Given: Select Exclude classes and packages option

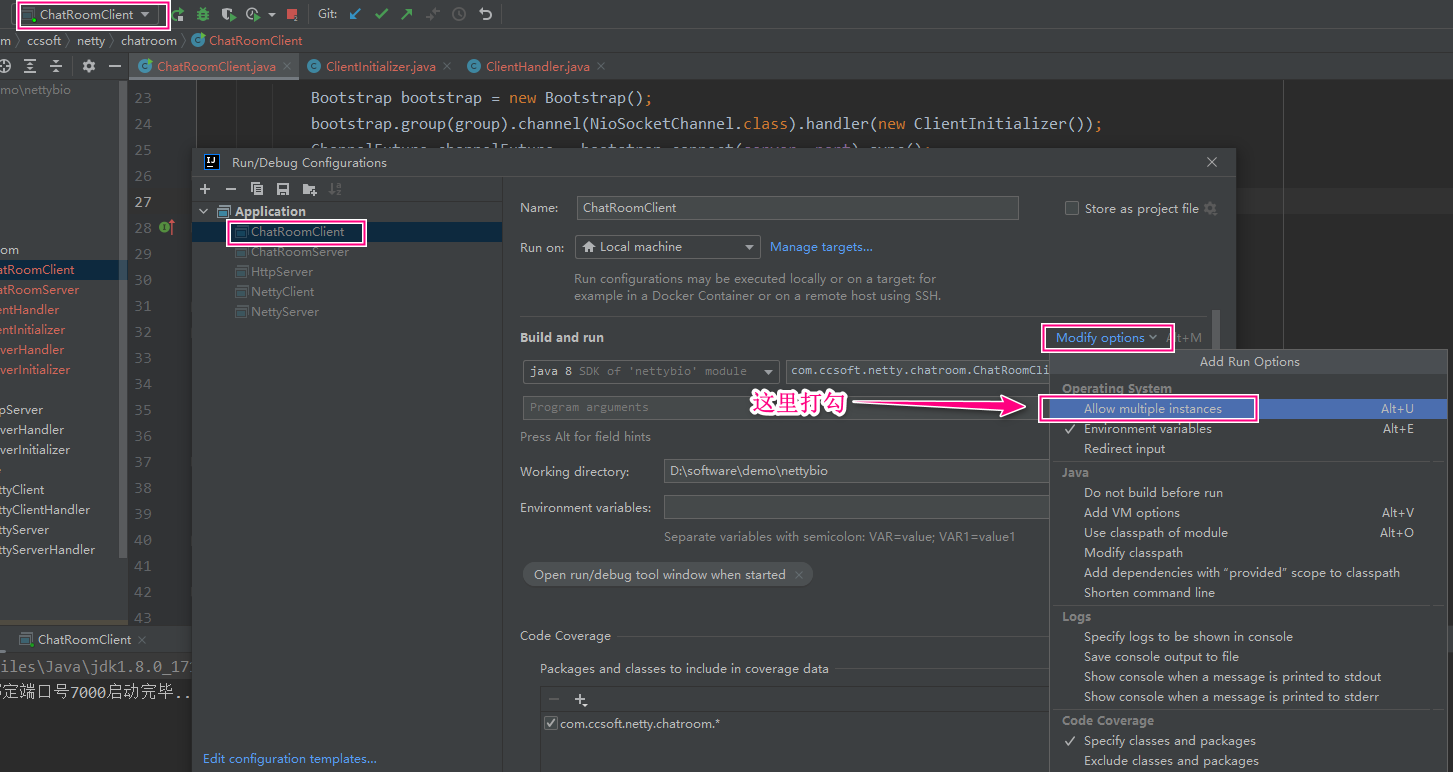Looking at the screenshot, I should (1248, 761).
